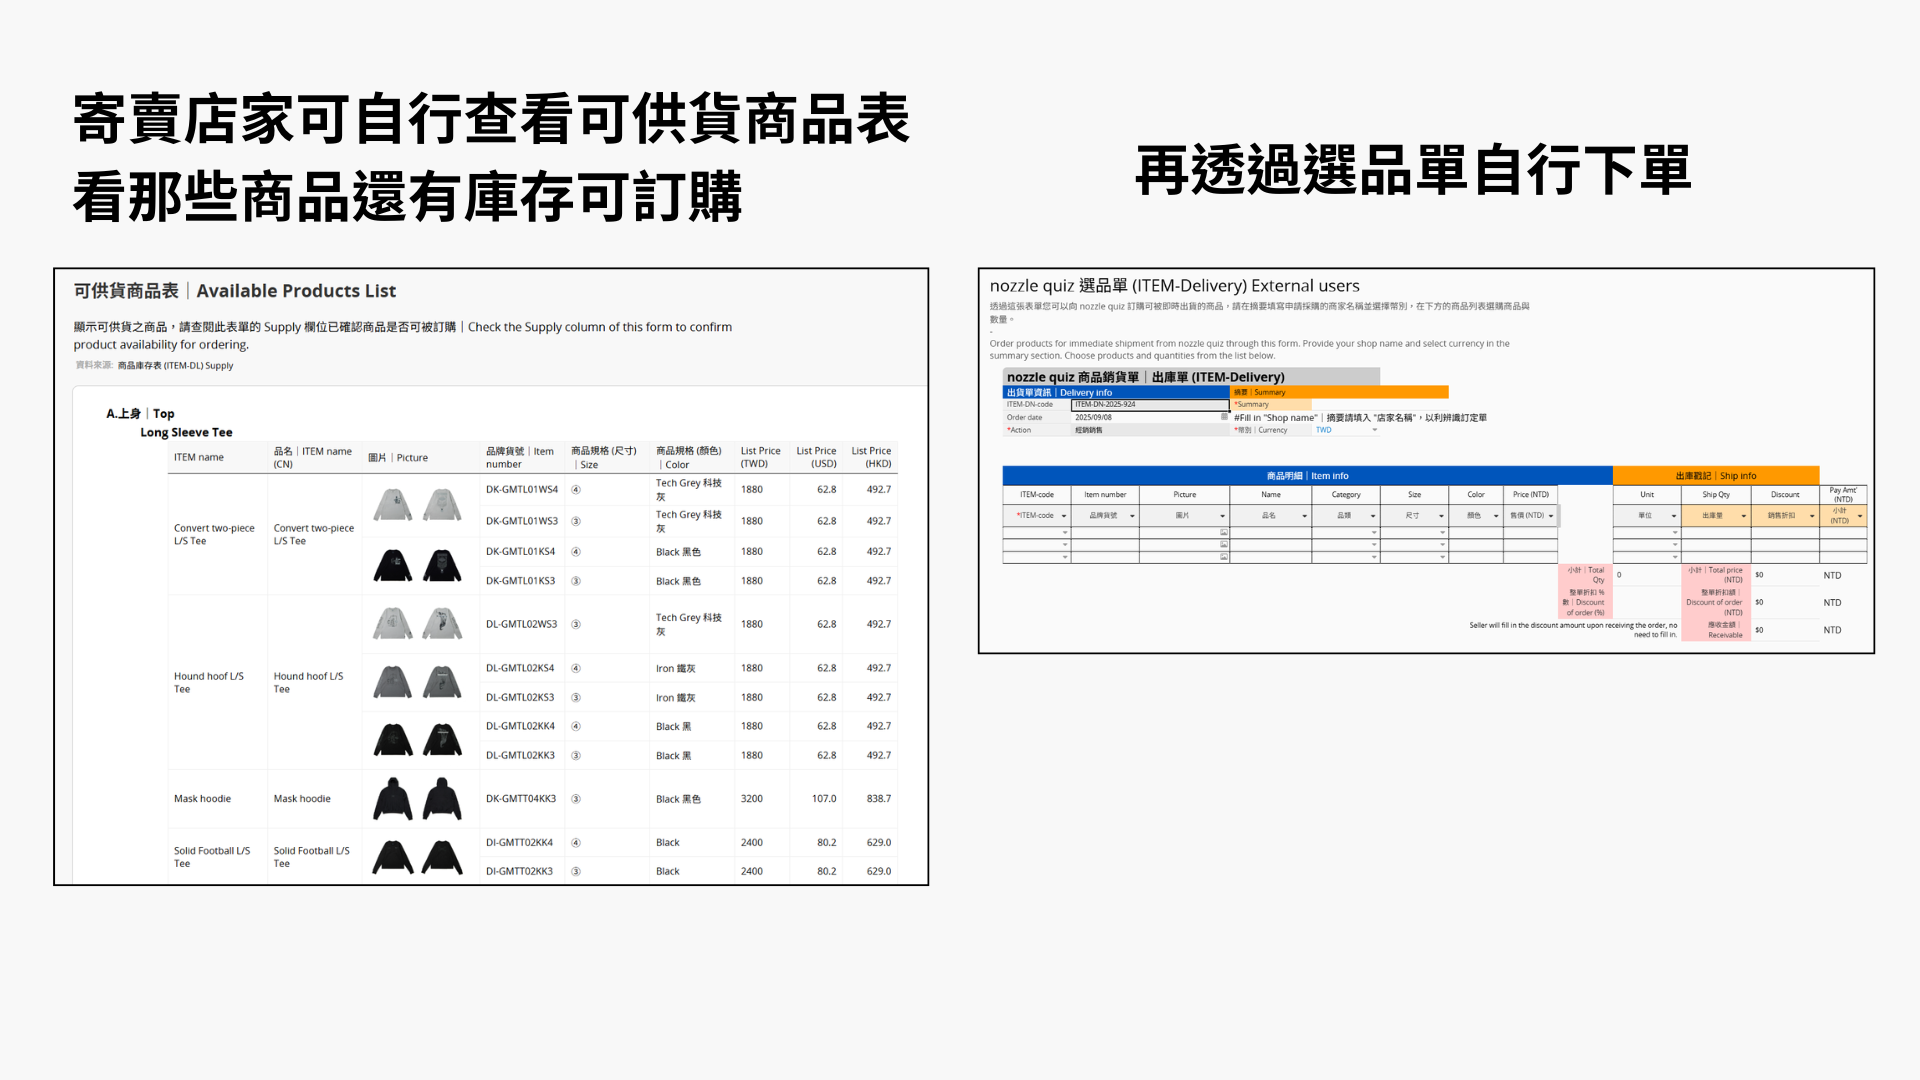Click the Iron grey Hound hoof tee thumbnail
The width and height of the screenshot is (1920, 1080).
coord(393,682)
